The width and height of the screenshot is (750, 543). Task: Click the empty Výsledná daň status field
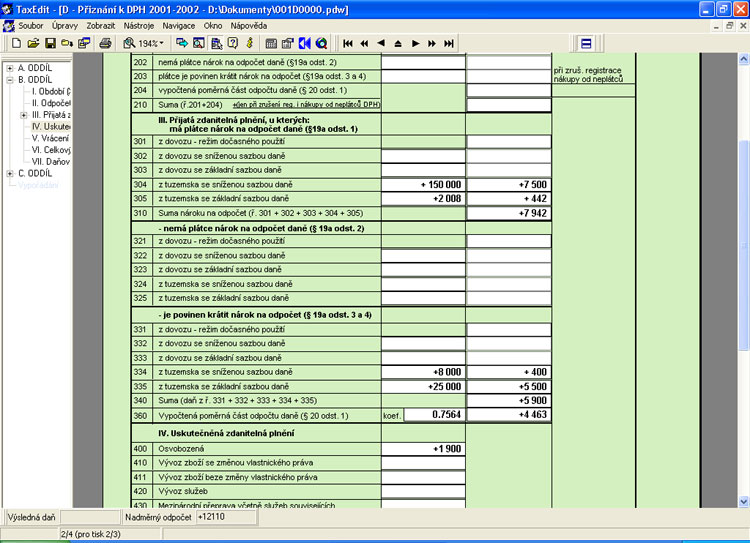90,517
